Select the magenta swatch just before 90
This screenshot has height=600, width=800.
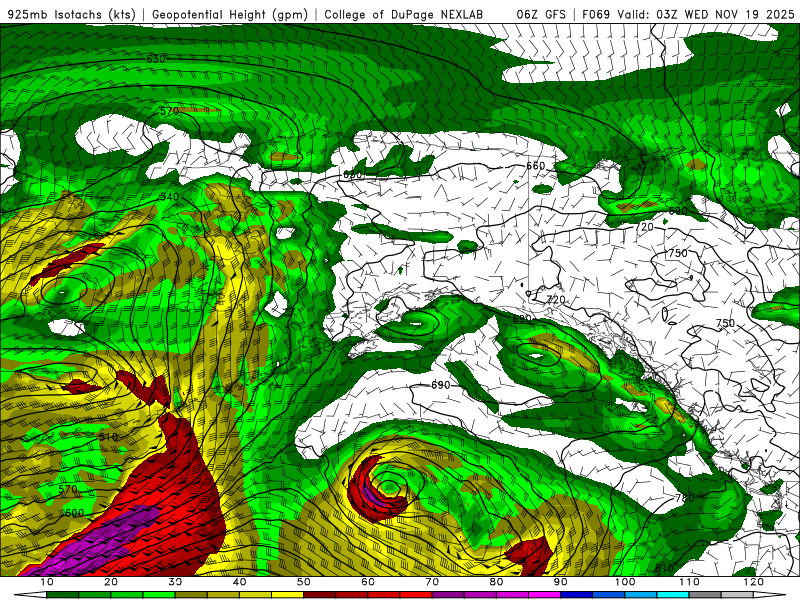click(x=544, y=595)
